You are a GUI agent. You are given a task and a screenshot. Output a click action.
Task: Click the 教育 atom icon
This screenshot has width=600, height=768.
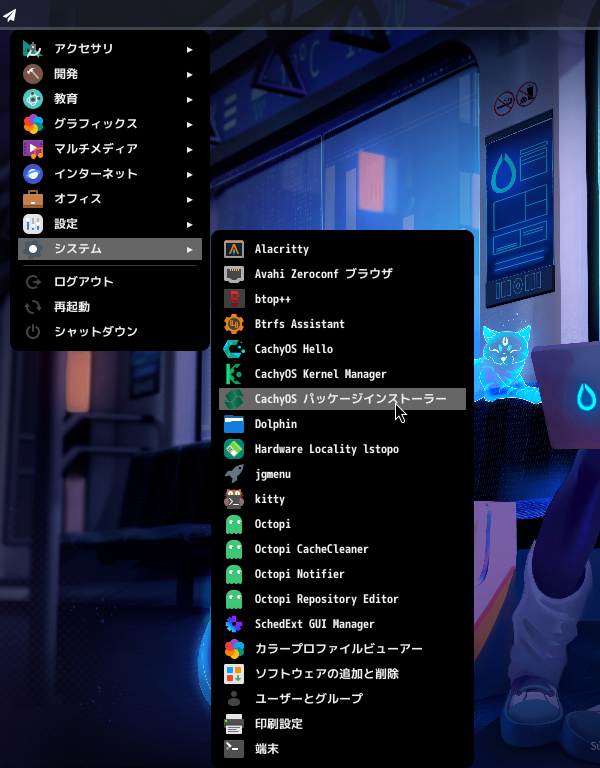[x=33, y=99]
